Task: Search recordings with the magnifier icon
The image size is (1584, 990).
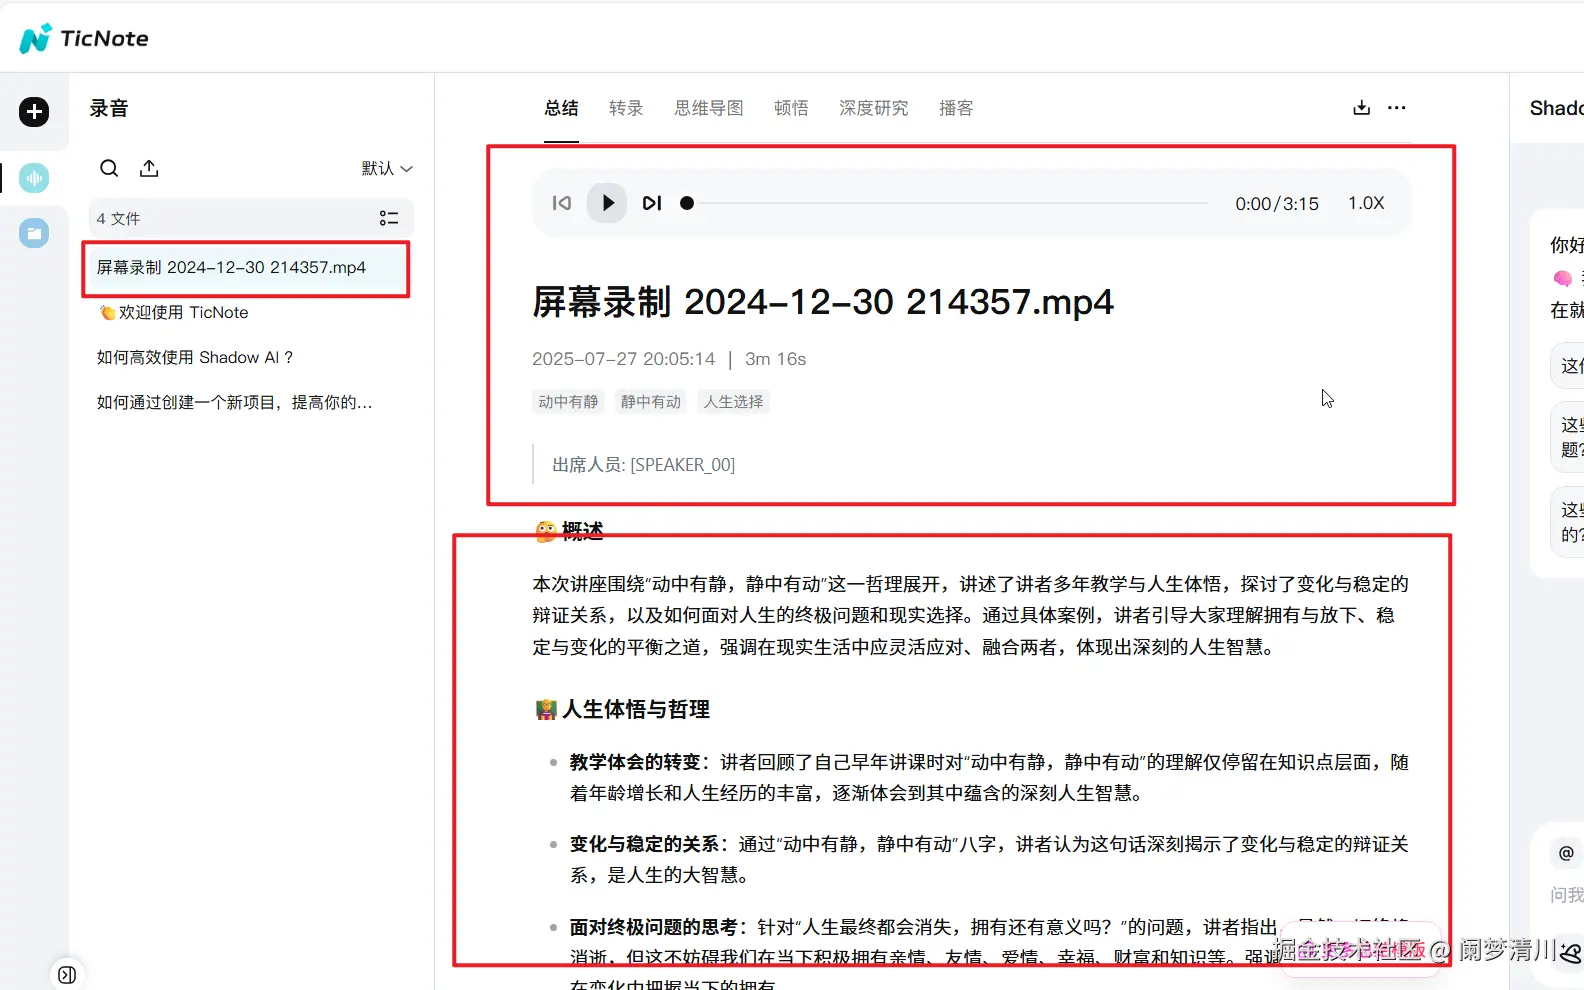Action: [x=109, y=168]
